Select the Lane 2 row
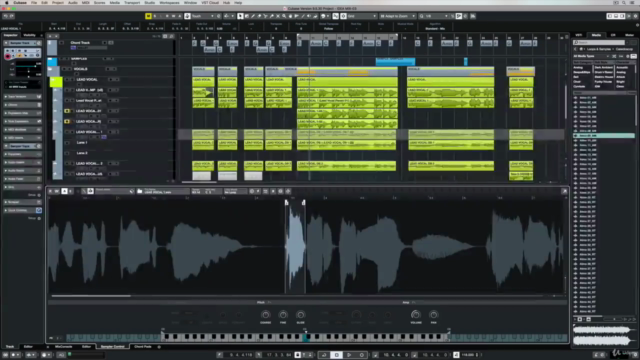Screen dimensions: 640x360 pyautogui.click(x=82, y=153)
